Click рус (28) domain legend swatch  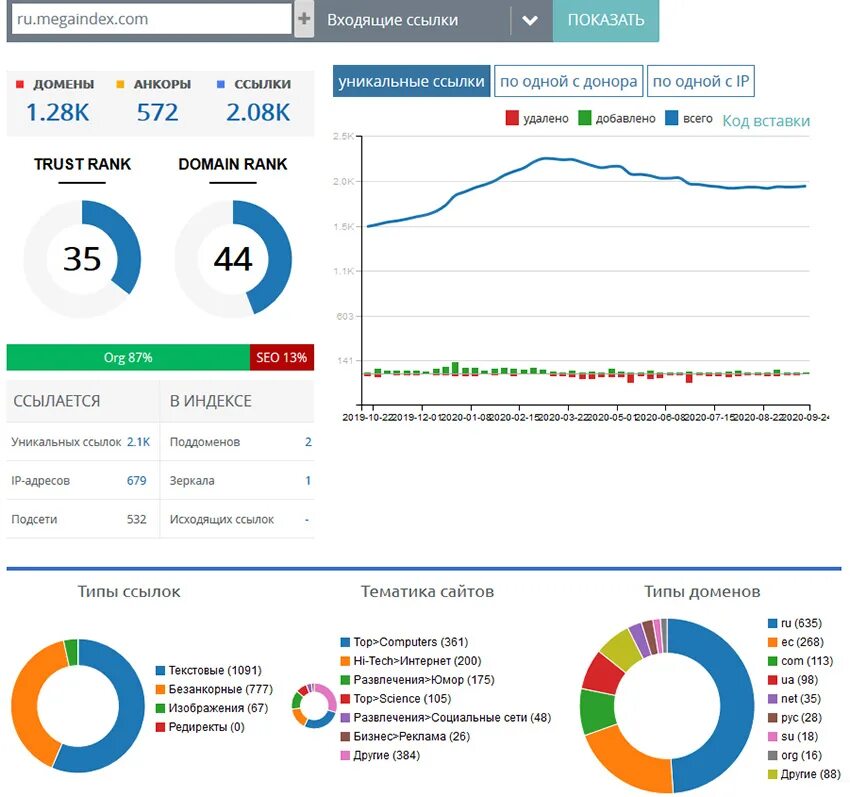click(772, 718)
